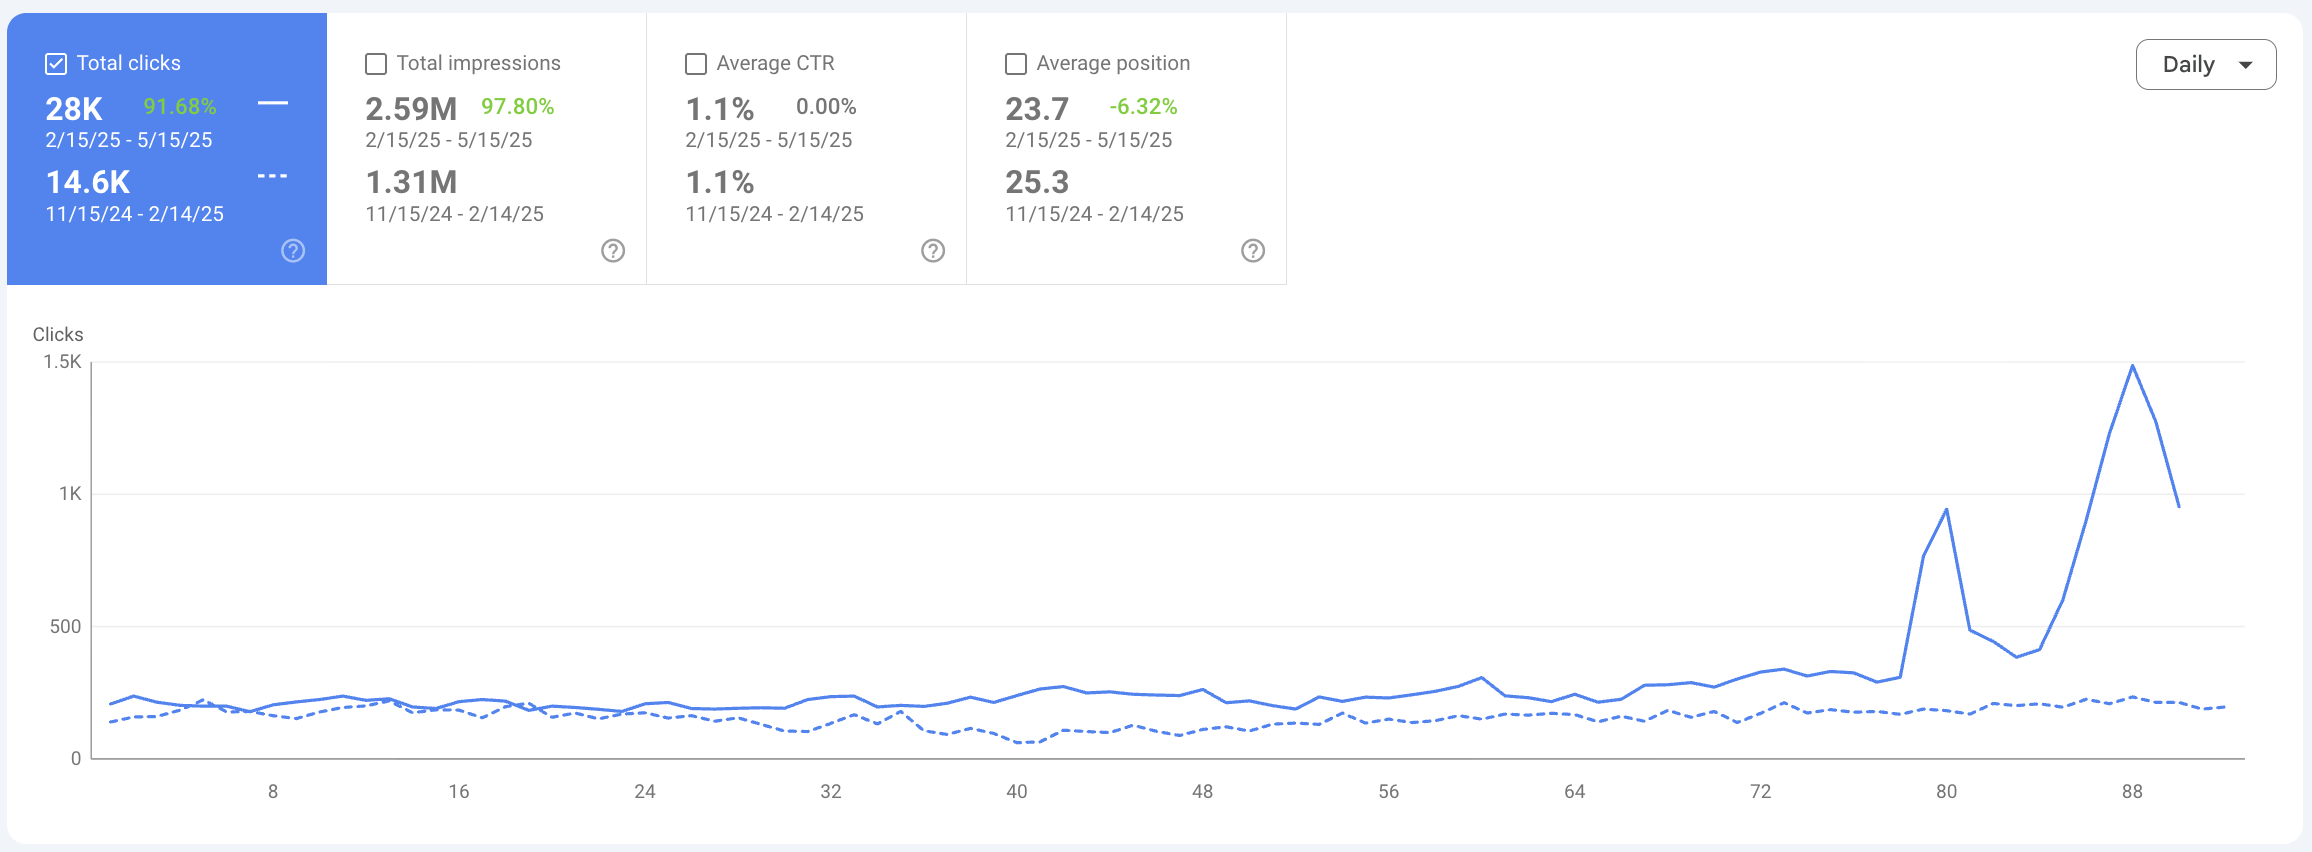Uncheck the Total clicks checkbox

(x=56, y=64)
